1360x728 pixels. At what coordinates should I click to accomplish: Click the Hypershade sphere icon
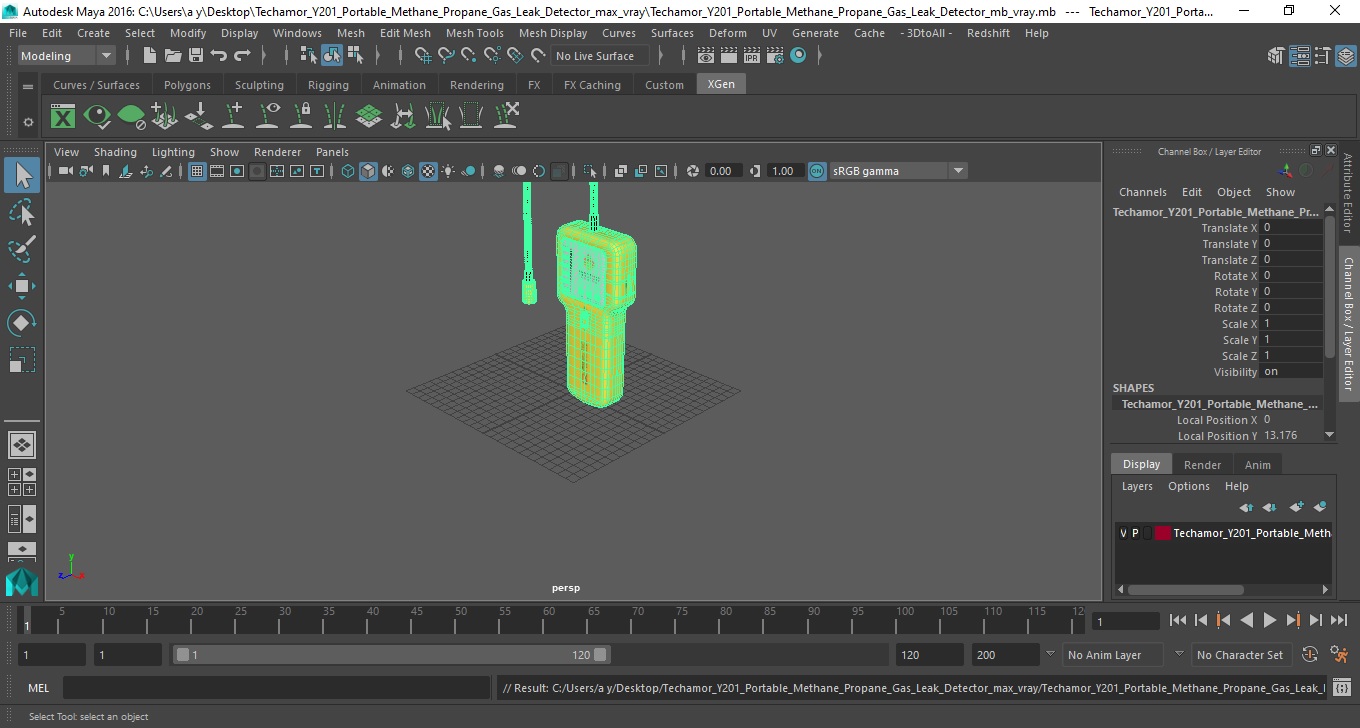click(798, 56)
